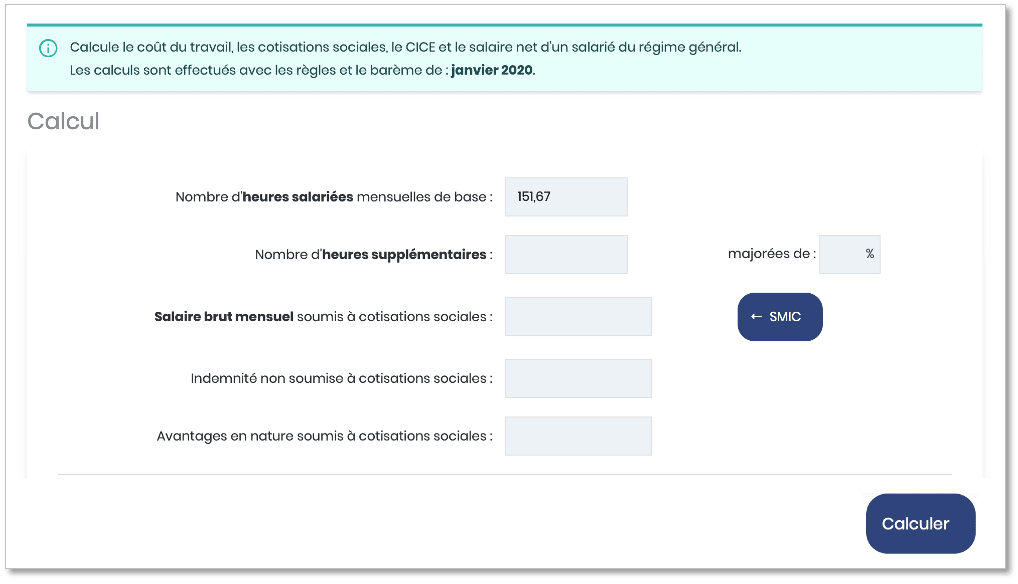Image resolution: width=1018 pixels, height=584 pixels.
Task: Click the Calcul section heading
Action: click(63, 121)
